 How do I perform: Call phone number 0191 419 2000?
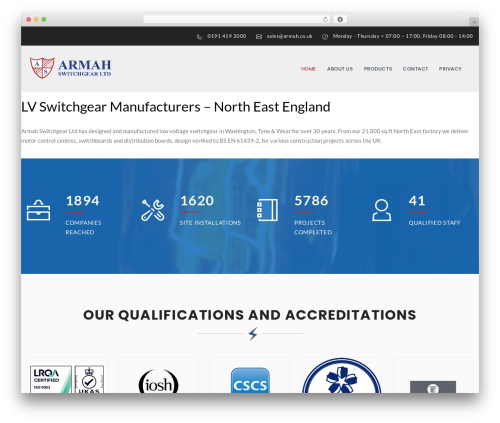[227, 36]
